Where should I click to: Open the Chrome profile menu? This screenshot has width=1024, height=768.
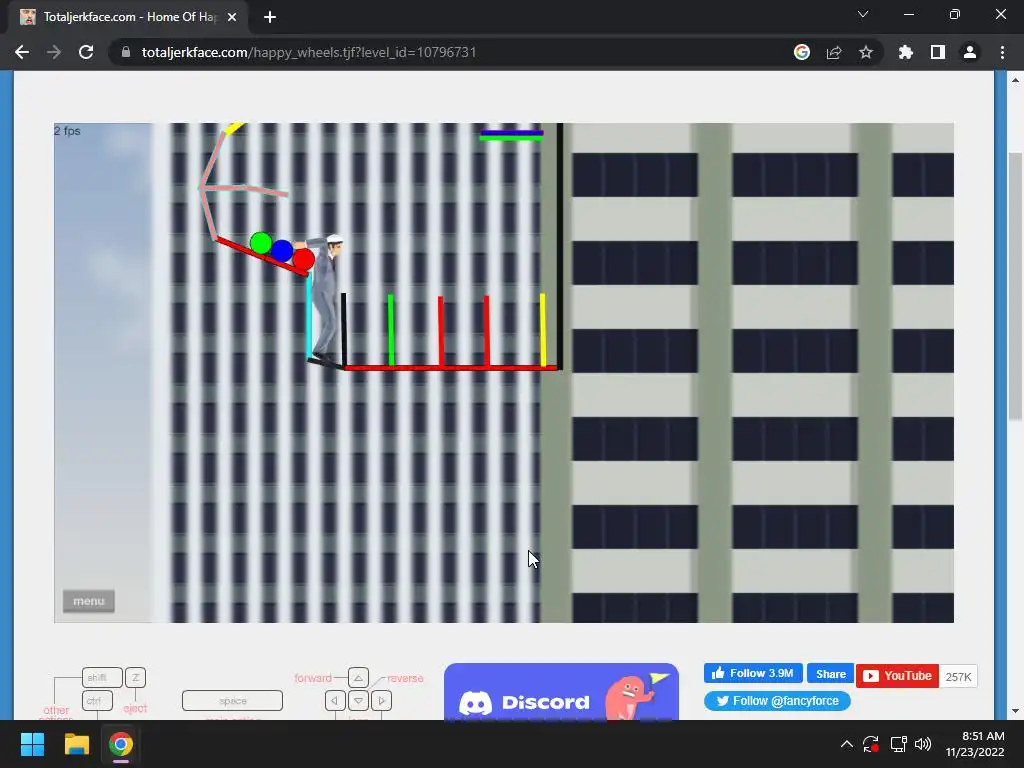[x=970, y=52]
